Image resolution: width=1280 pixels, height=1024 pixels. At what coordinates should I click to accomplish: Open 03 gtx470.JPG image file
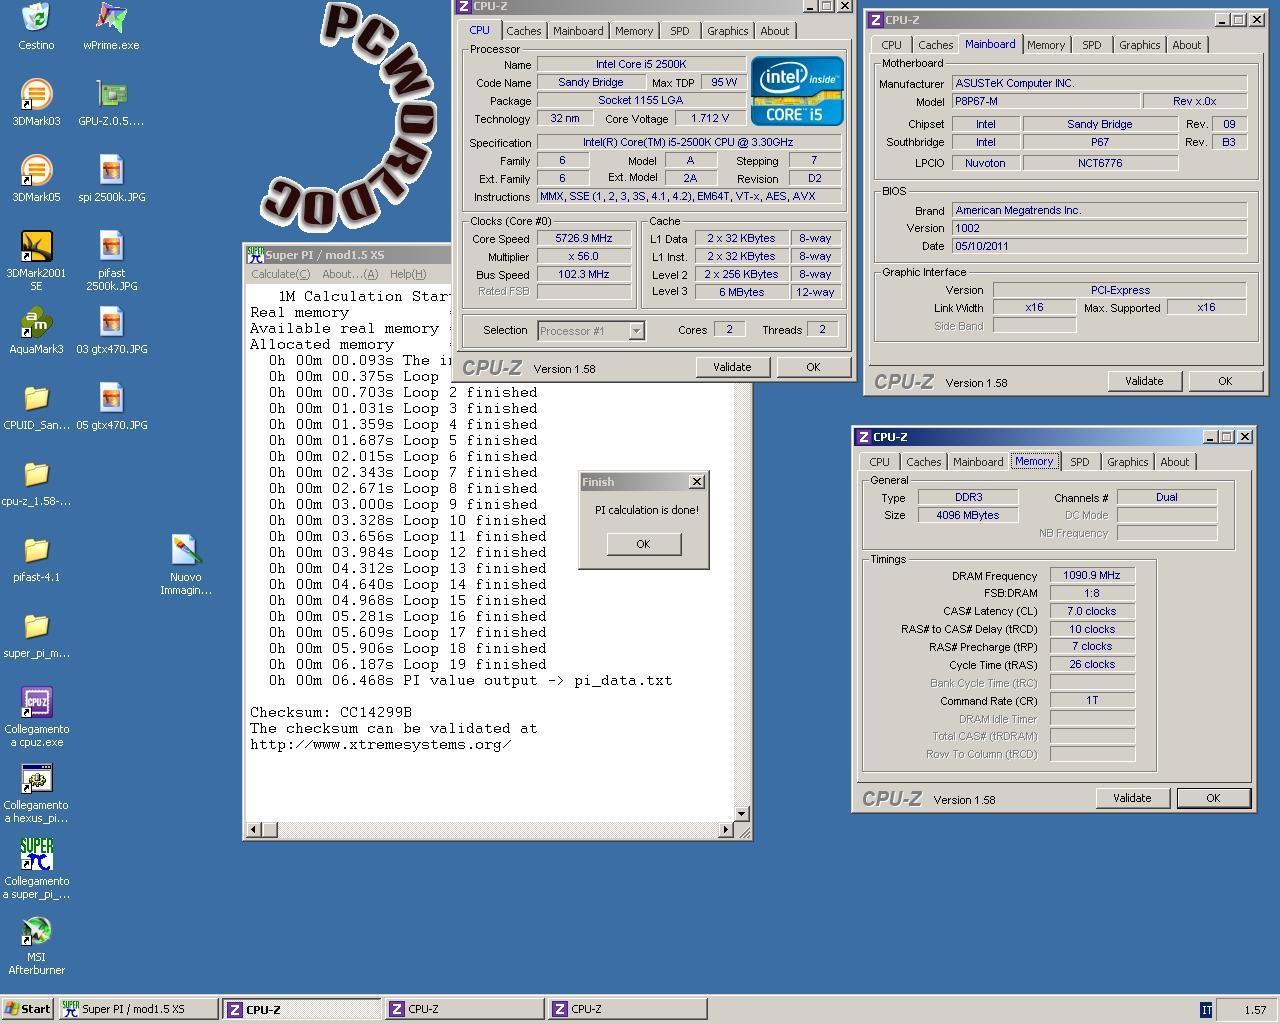click(111, 331)
